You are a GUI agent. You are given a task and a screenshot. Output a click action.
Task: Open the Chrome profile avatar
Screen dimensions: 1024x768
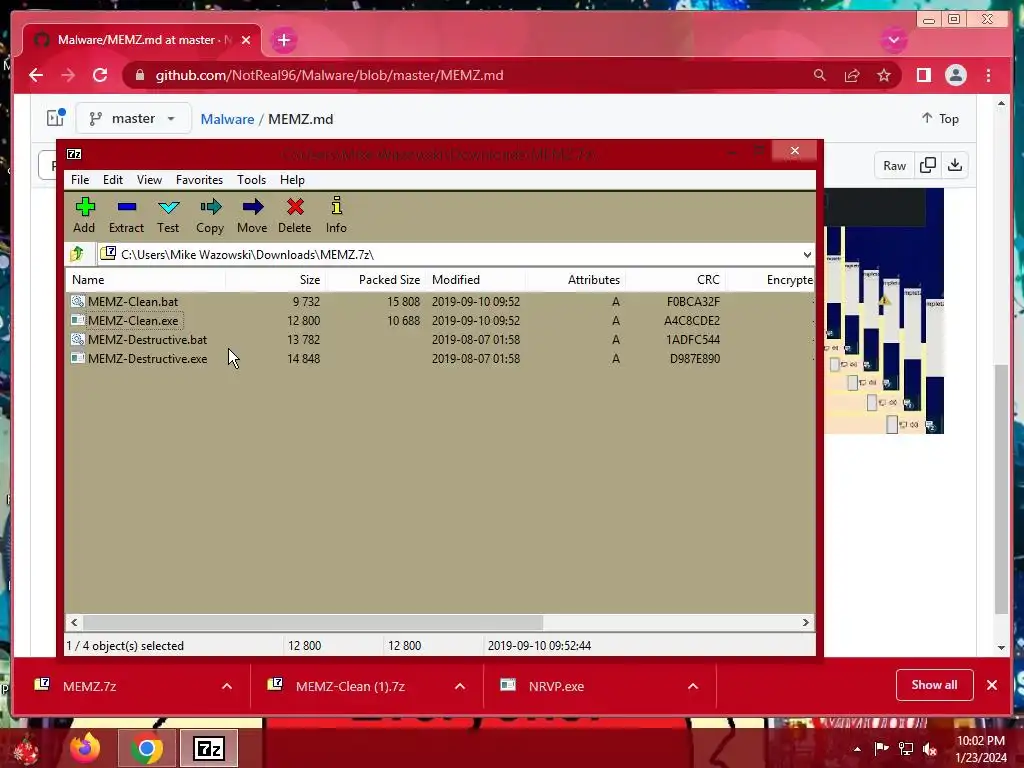tap(955, 75)
